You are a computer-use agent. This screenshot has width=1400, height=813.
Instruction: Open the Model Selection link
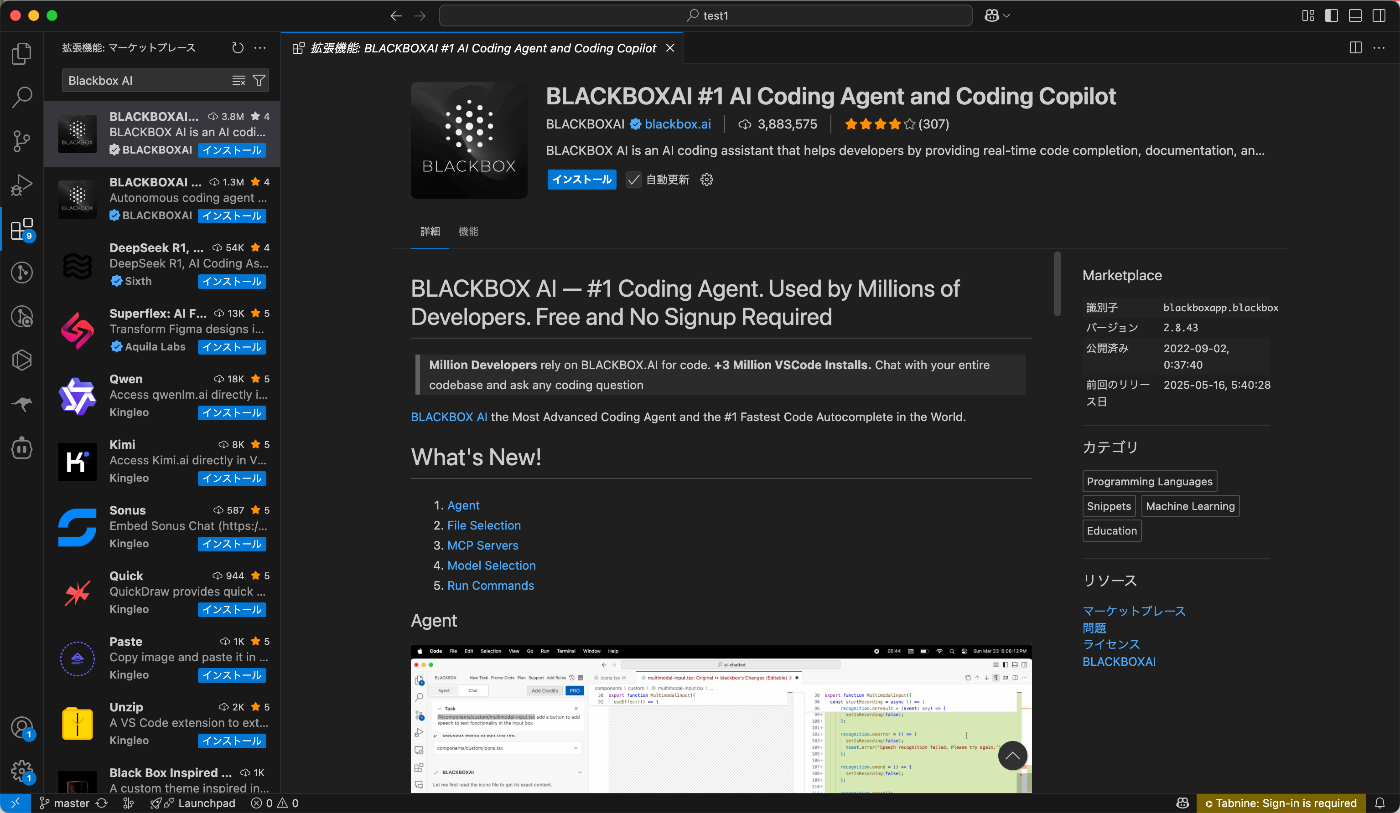[491, 566]
